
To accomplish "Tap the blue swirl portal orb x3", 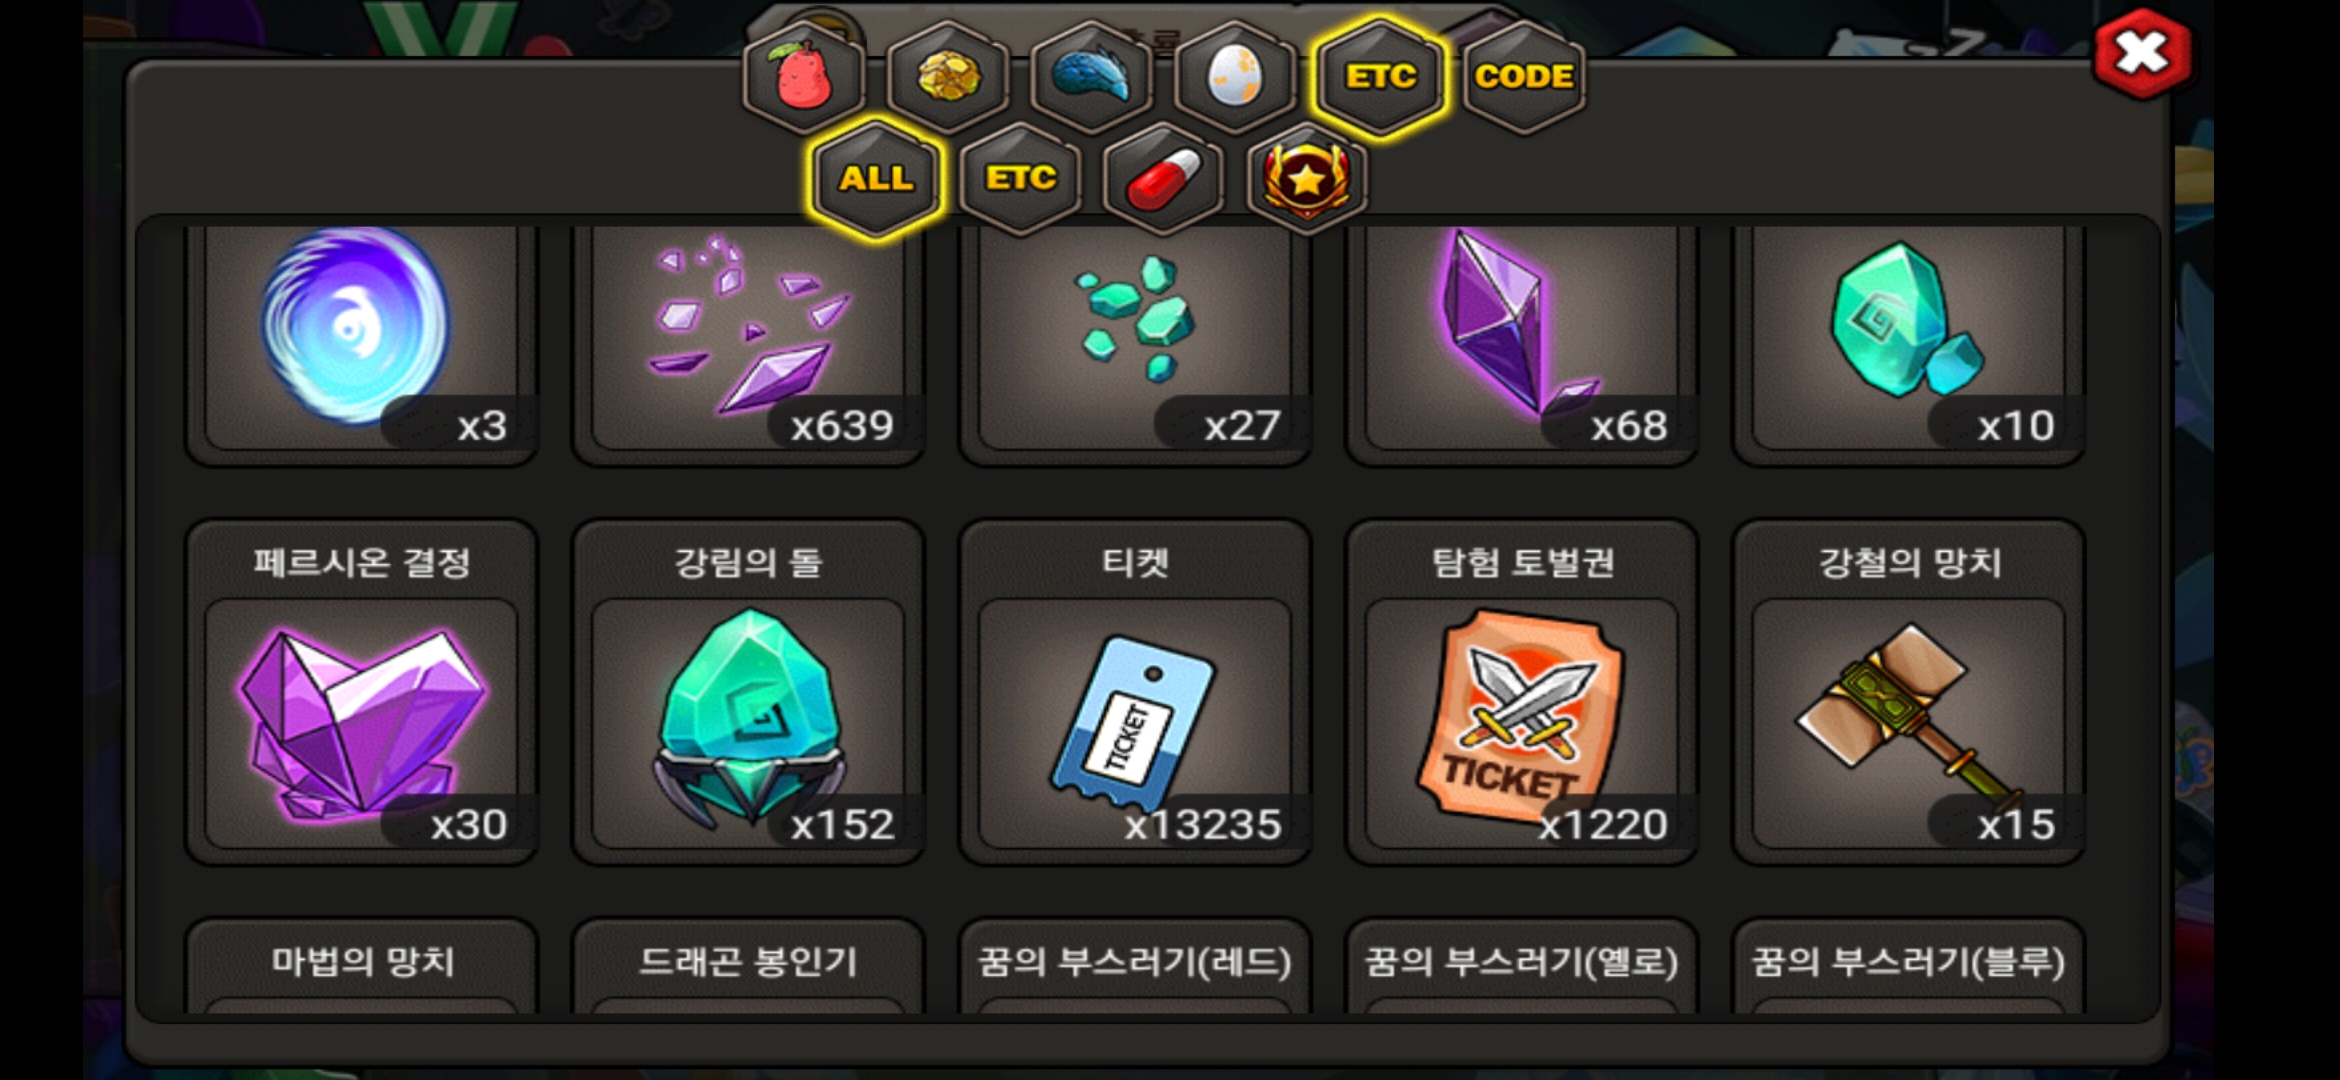I will (x=361, y=340).
